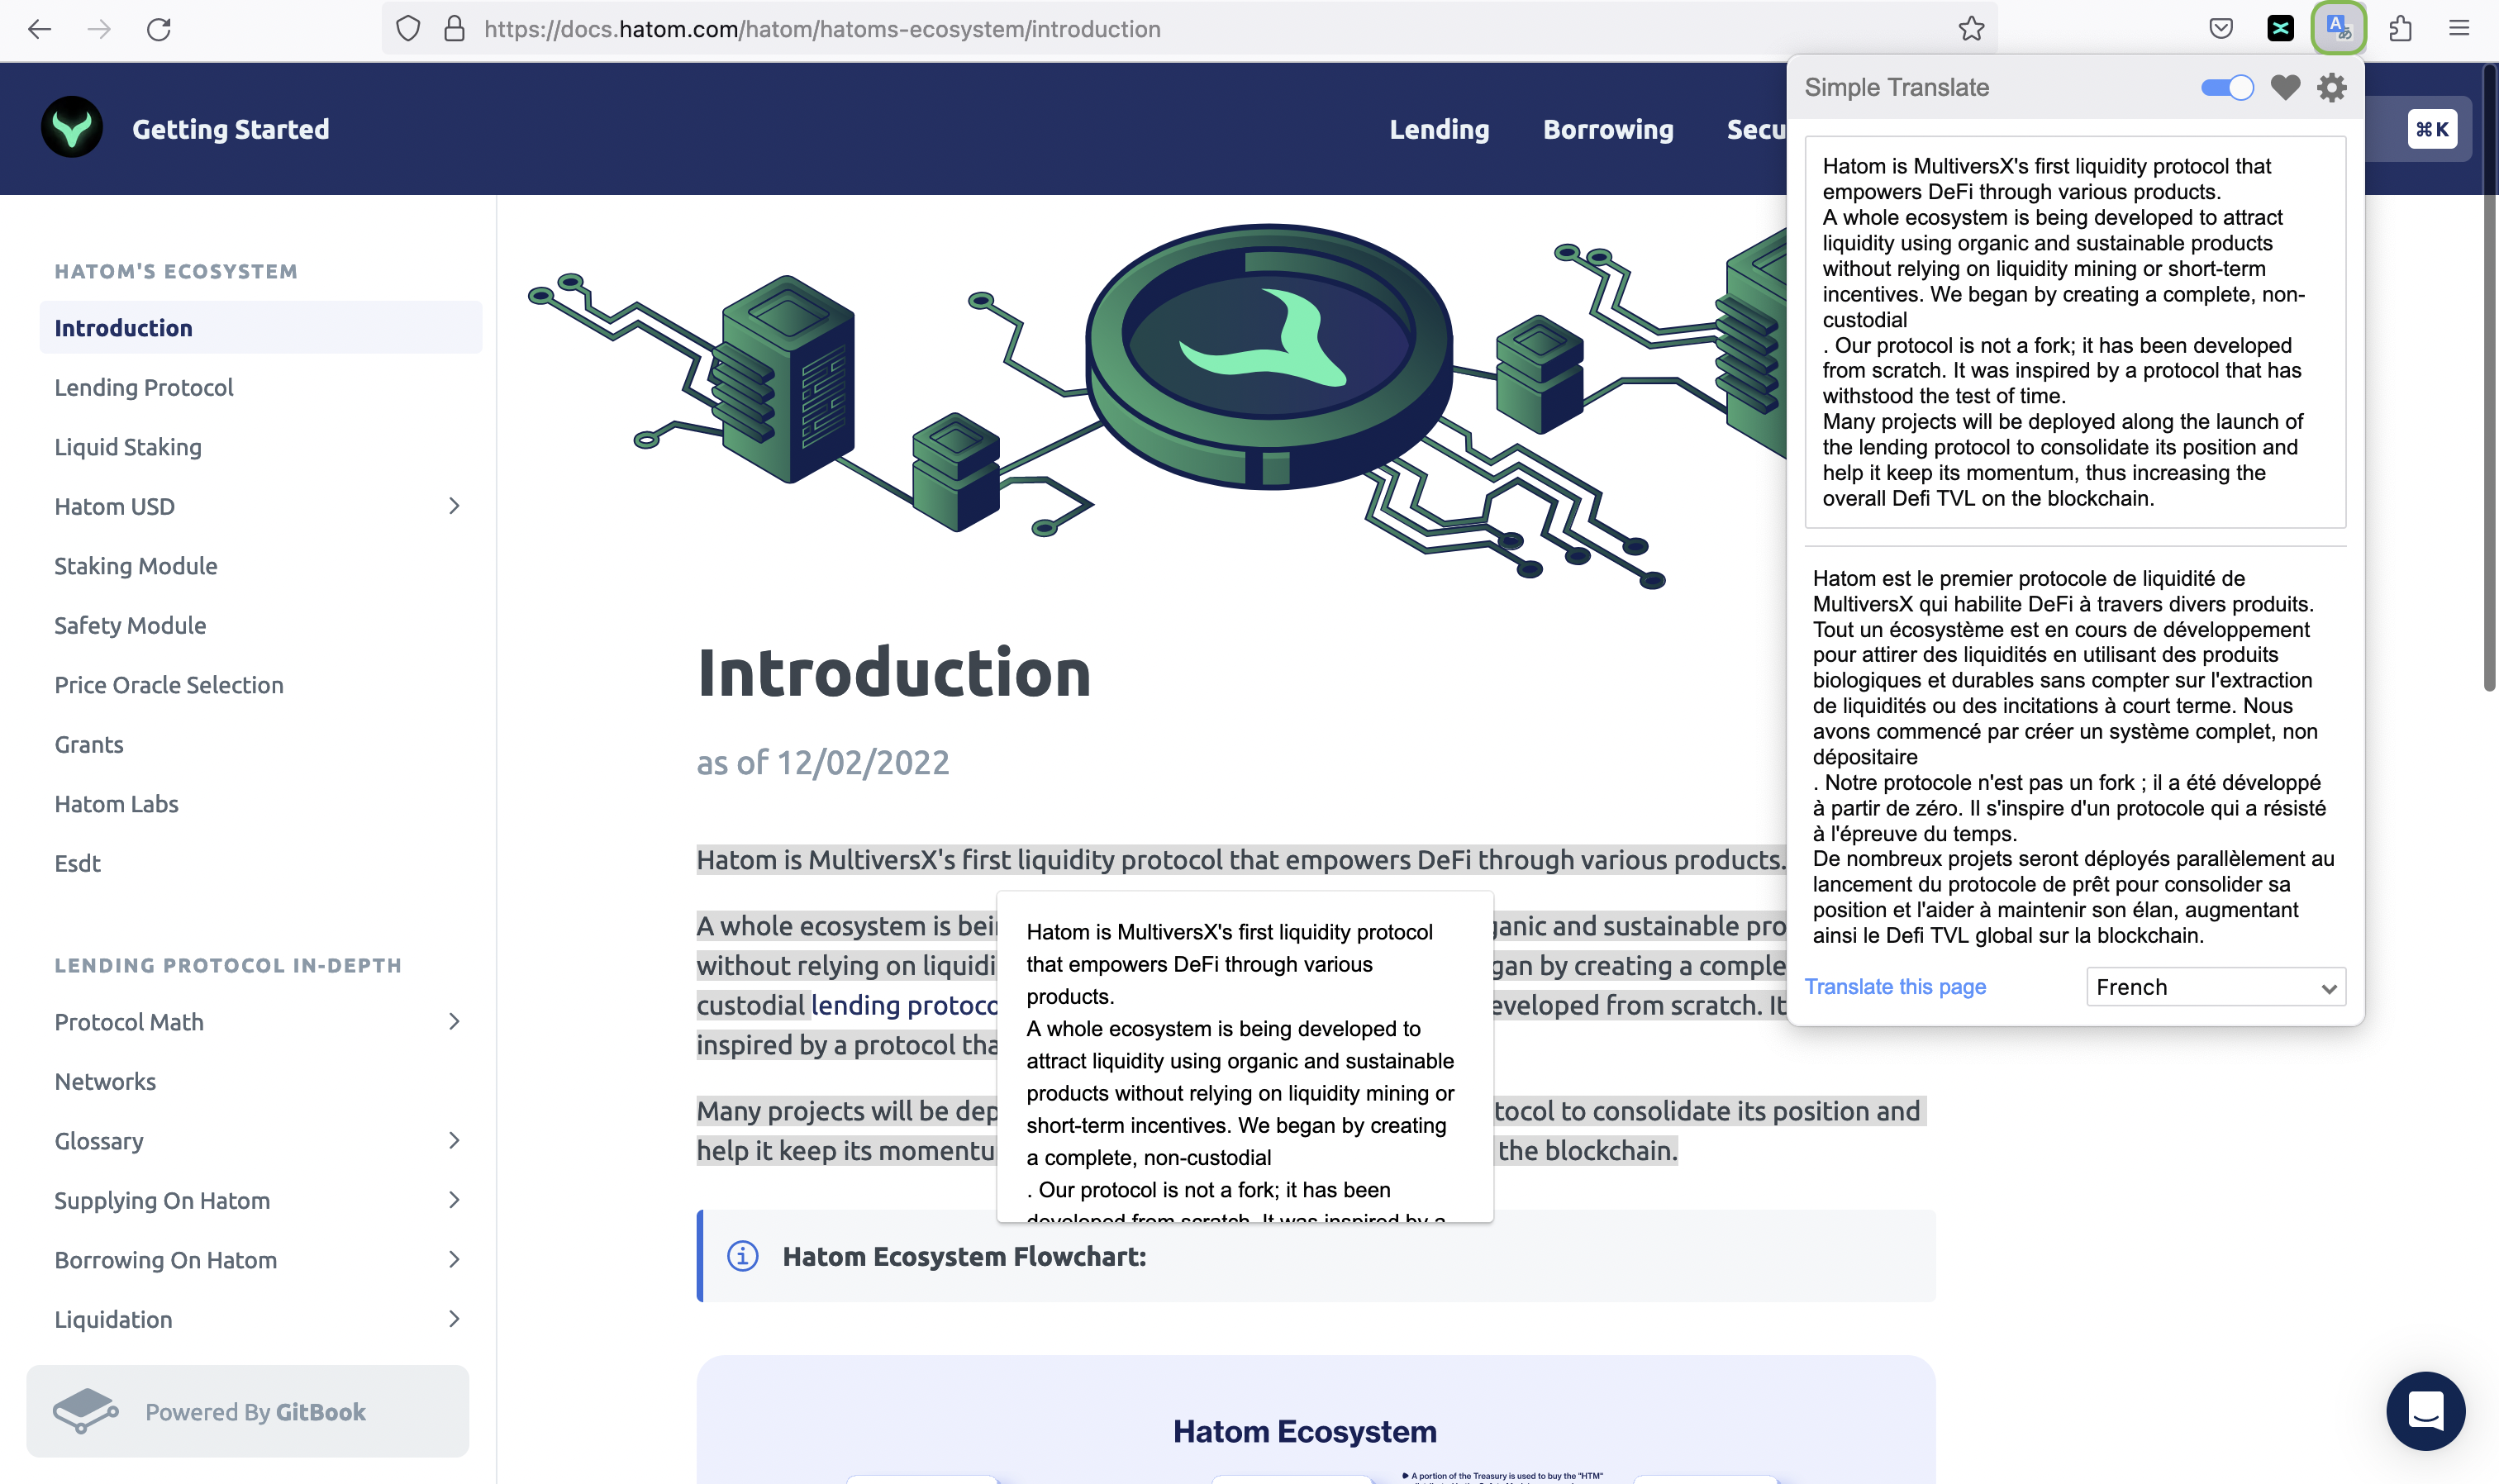Image resolution: width=2499 pixels, height=1484 pixels.
Task: Click the LENDING PROTOCOL IN-DEPTH section label
Action: click(228, 965)
